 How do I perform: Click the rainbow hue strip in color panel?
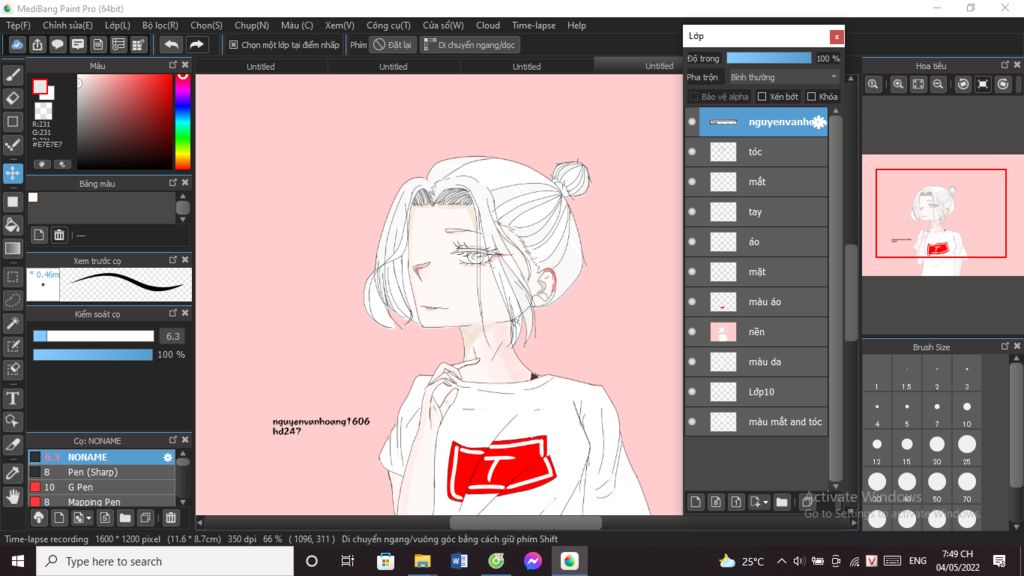tap(183, 120)
